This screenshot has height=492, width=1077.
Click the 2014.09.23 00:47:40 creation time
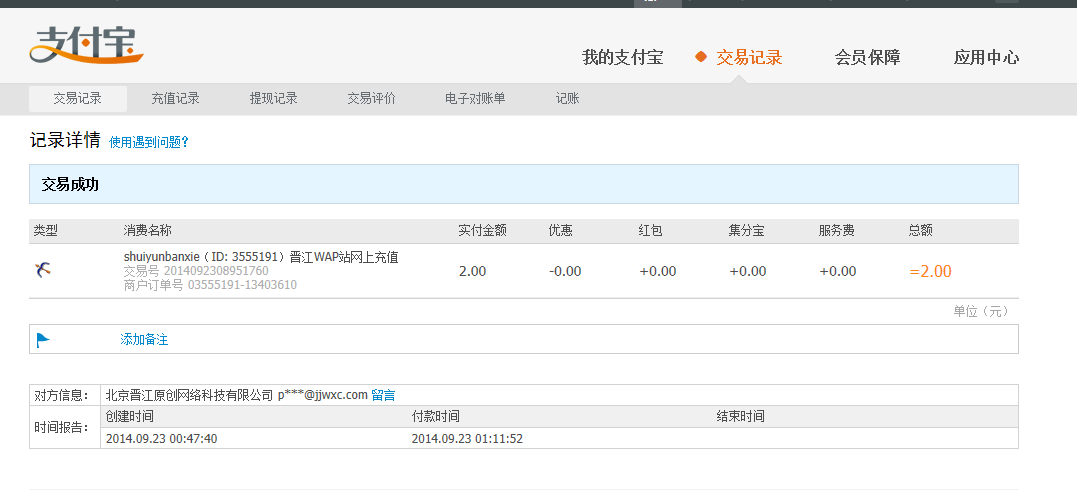pyautogui.click(x=161, y=438)
